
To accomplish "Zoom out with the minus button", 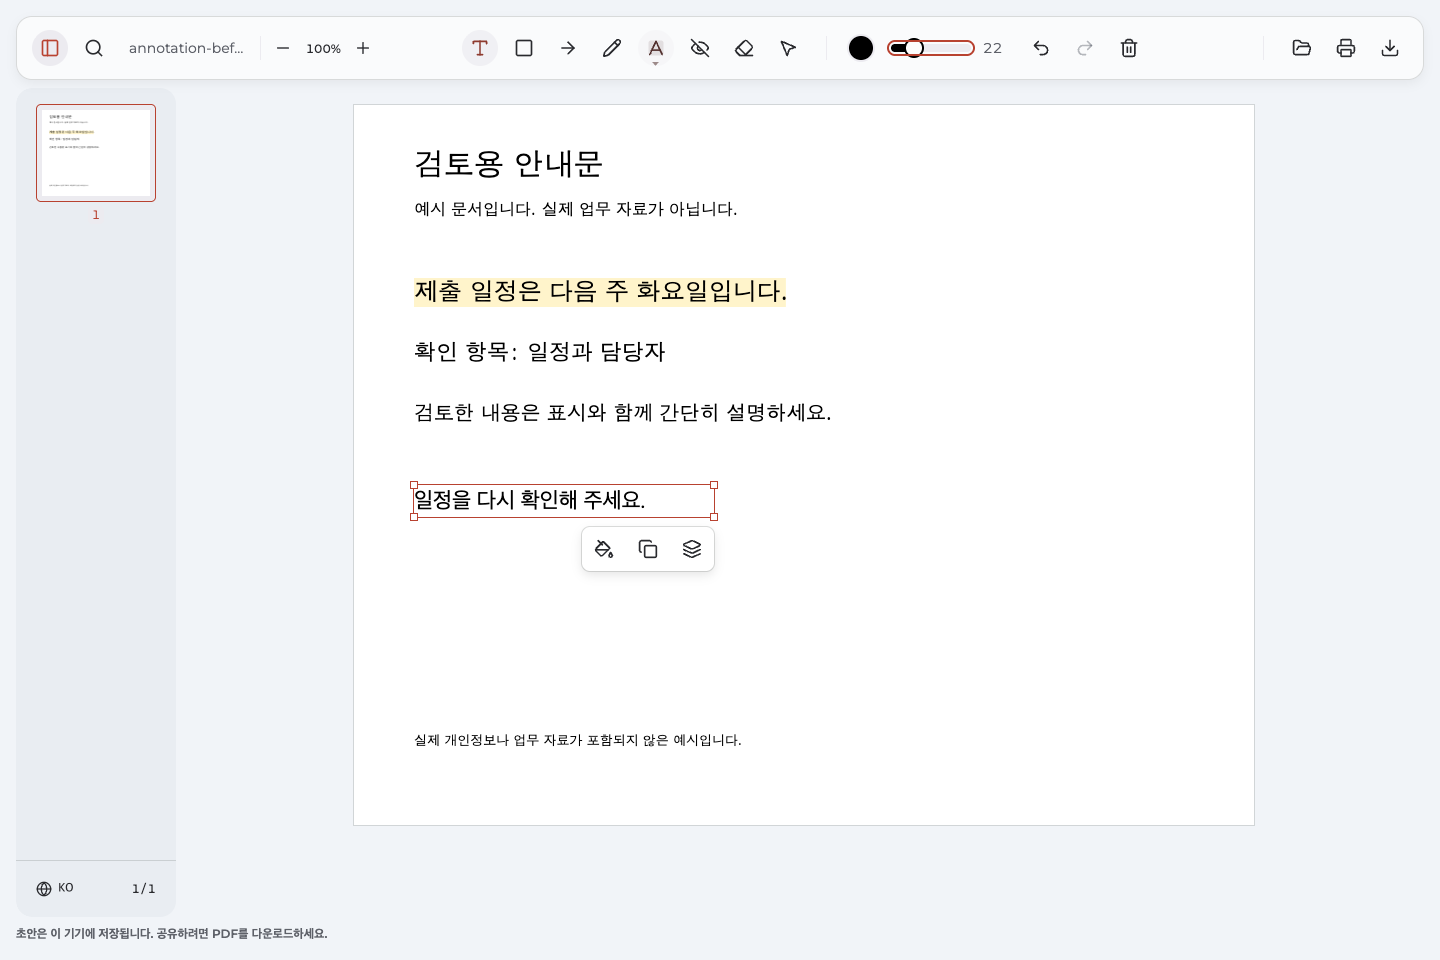I will 283,48.
